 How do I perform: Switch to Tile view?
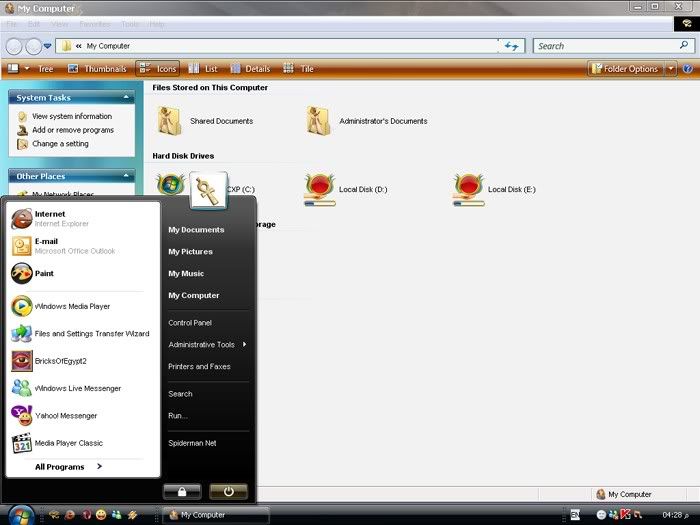[x=298, y=69]
